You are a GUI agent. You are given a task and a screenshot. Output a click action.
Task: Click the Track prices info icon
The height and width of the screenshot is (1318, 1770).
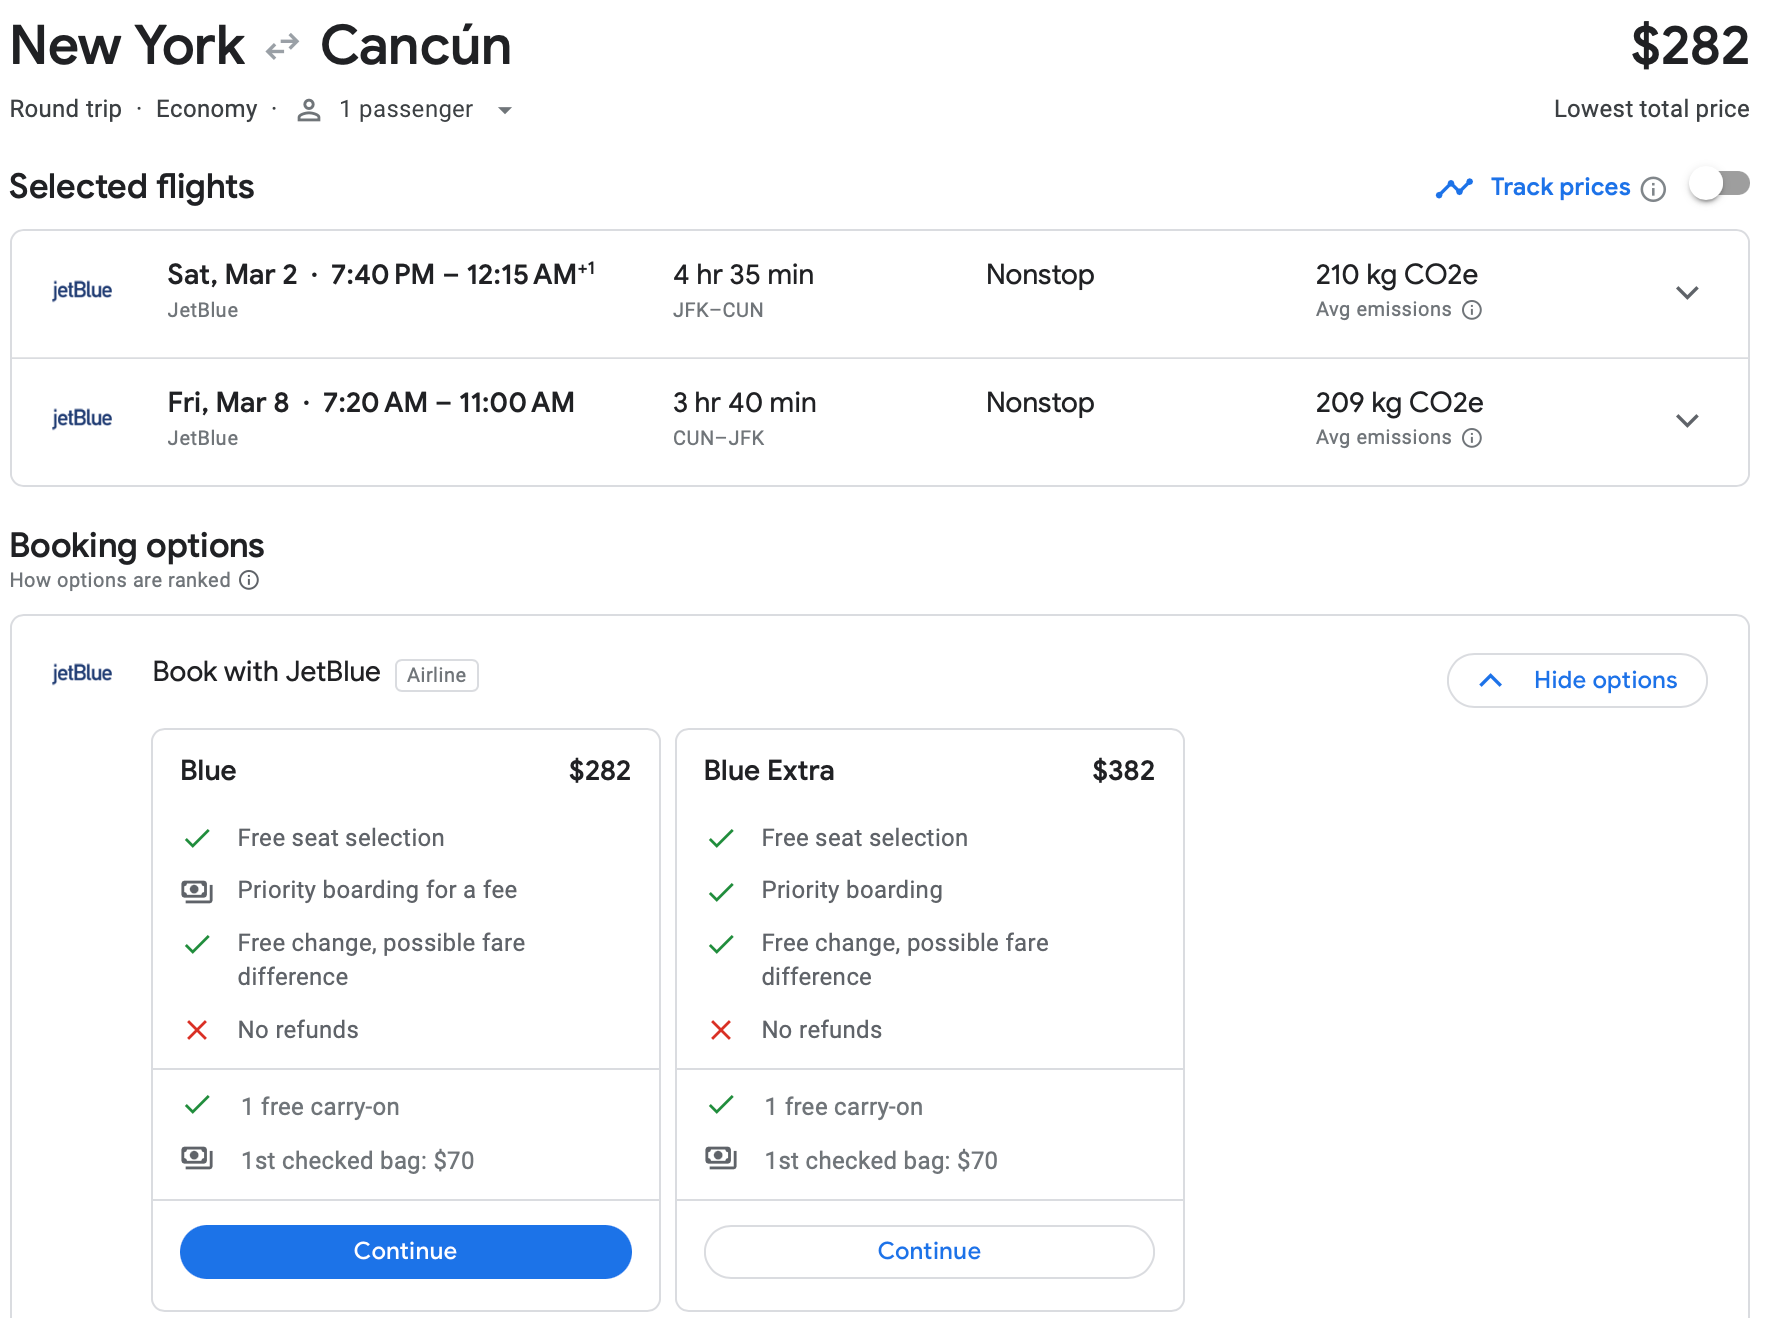coord(1654,189)
